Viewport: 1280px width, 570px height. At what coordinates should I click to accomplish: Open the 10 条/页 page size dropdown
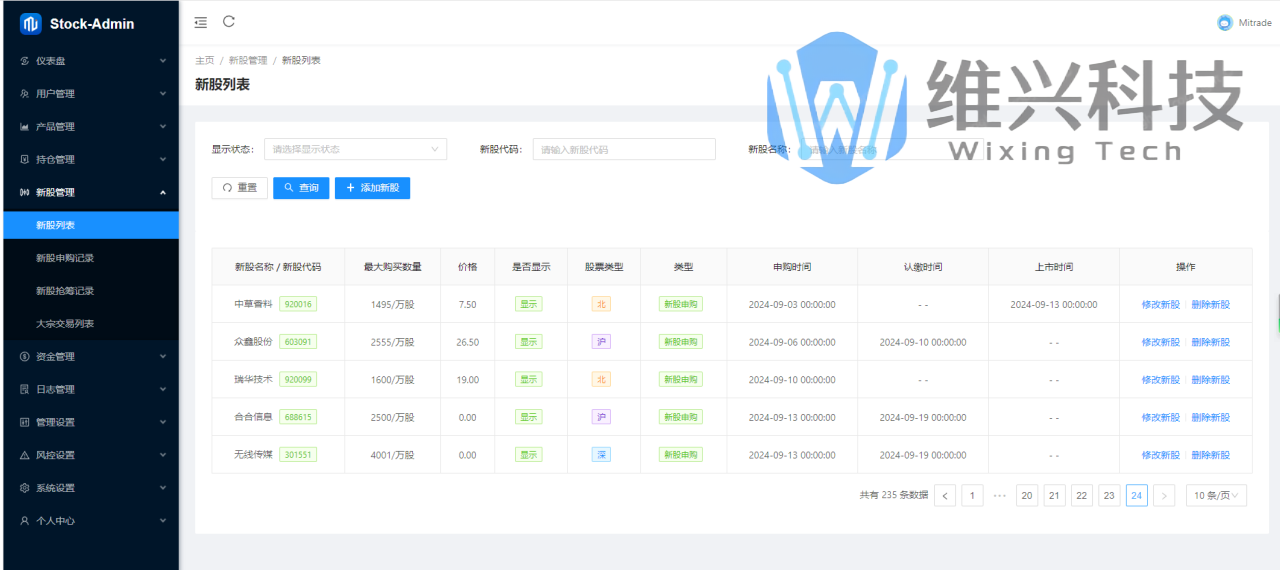coord(1216,495)
